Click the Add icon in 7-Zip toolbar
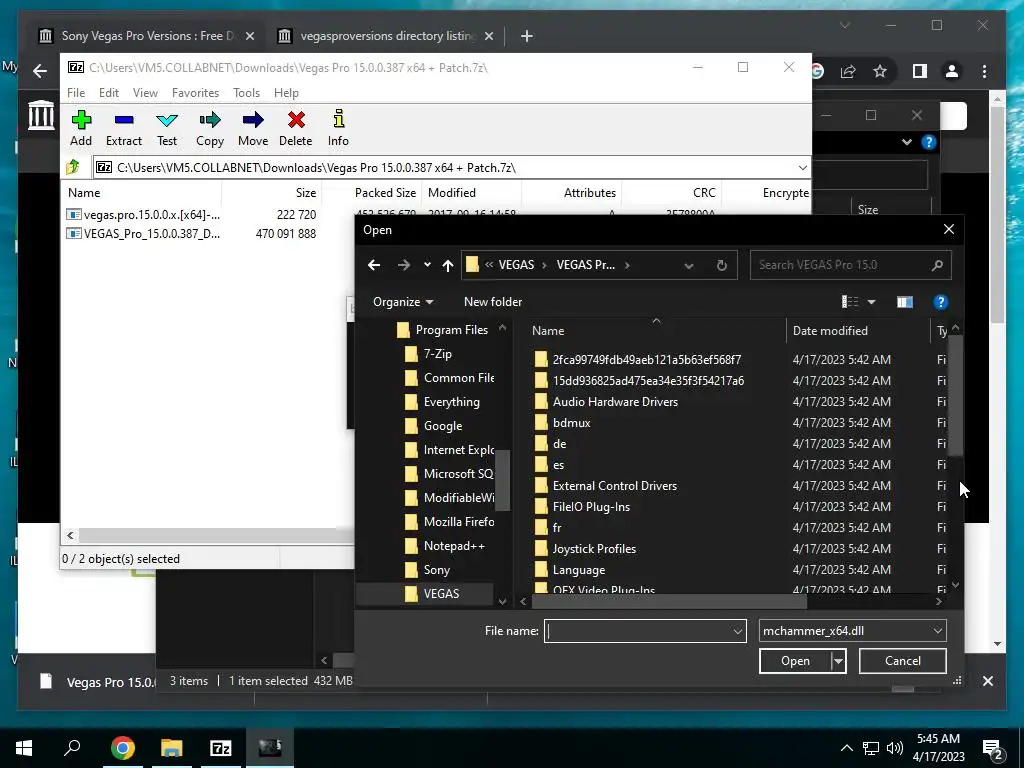The image size is (1024, 768). click(82, 120)
